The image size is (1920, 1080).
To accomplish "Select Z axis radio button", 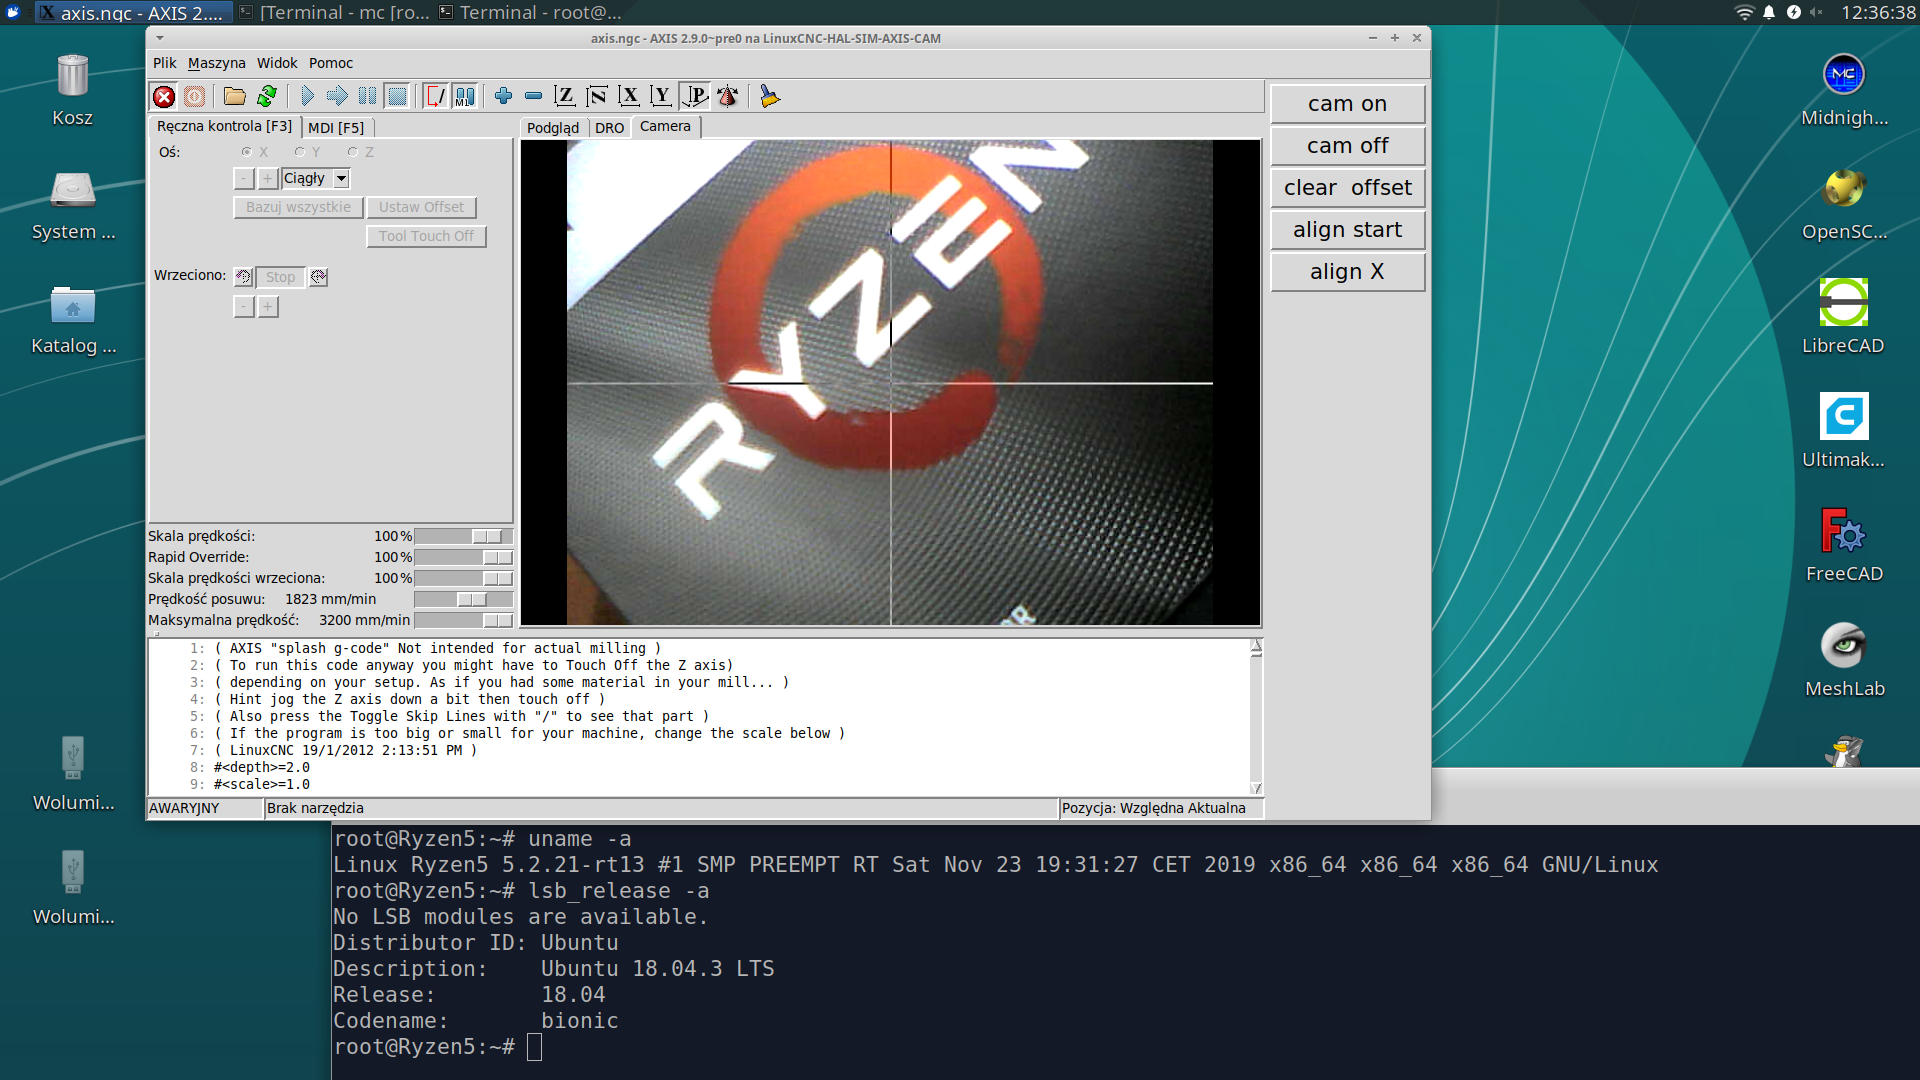I will click(x=352, y=152).
